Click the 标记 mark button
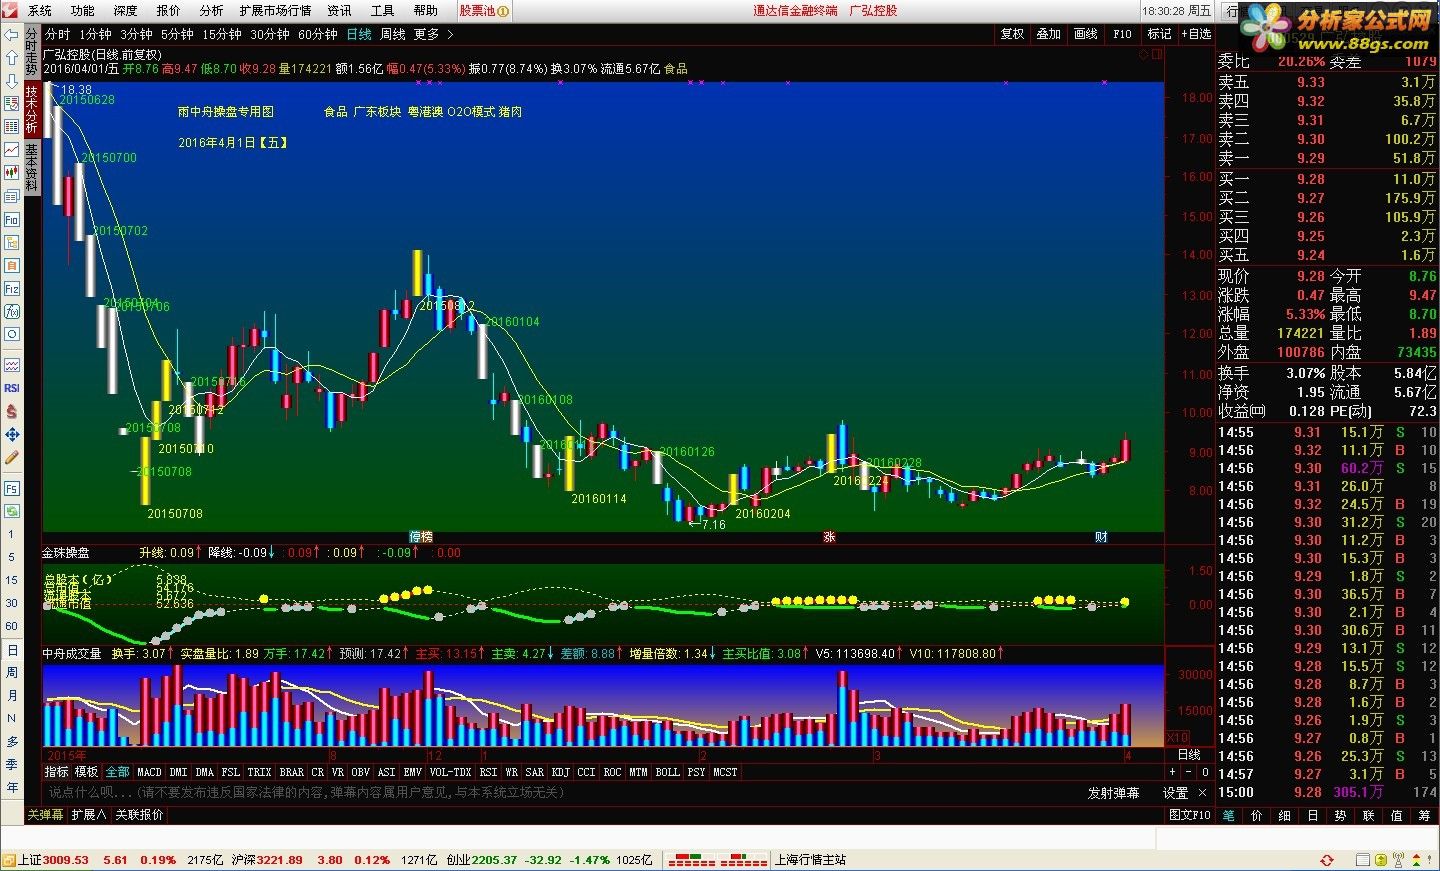Viewport: 1440px width, 871px height. tap(1159, 34)
